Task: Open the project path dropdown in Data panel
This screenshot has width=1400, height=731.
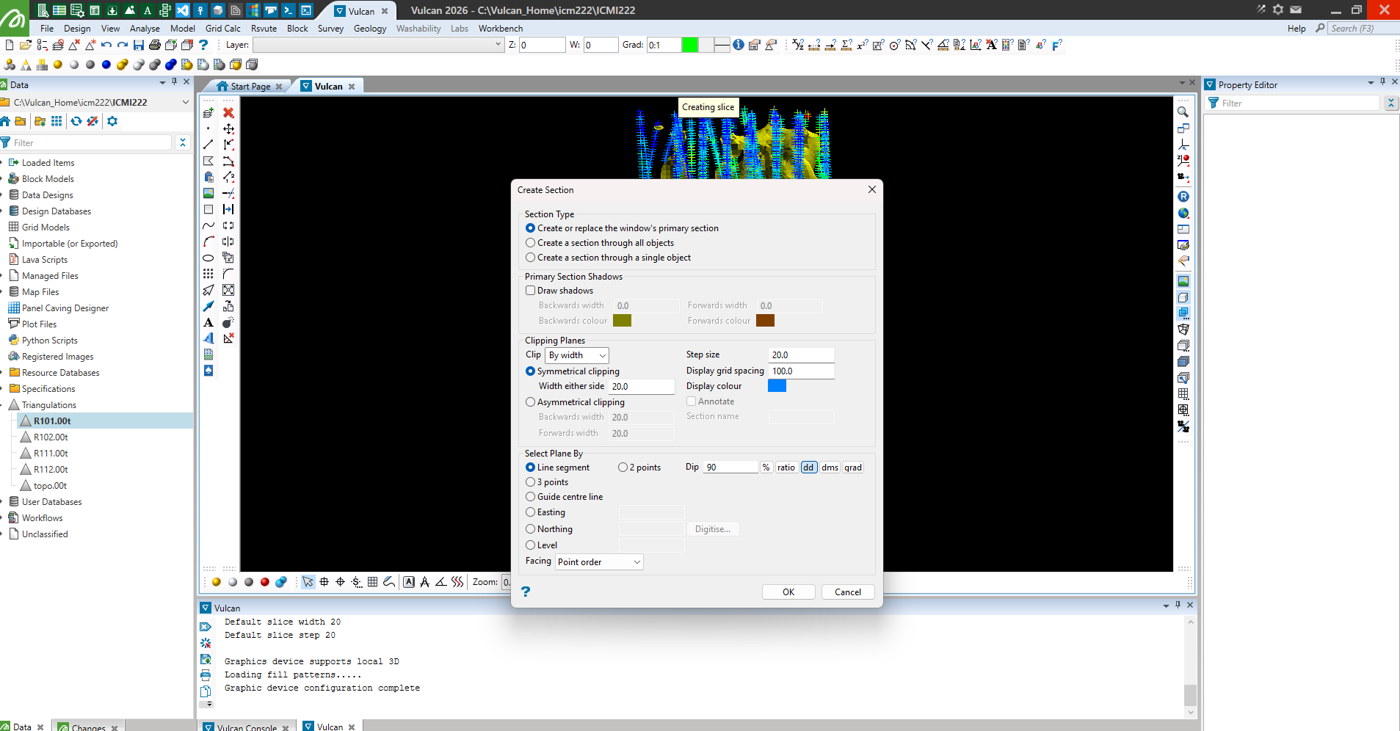Action: (185, 102)
